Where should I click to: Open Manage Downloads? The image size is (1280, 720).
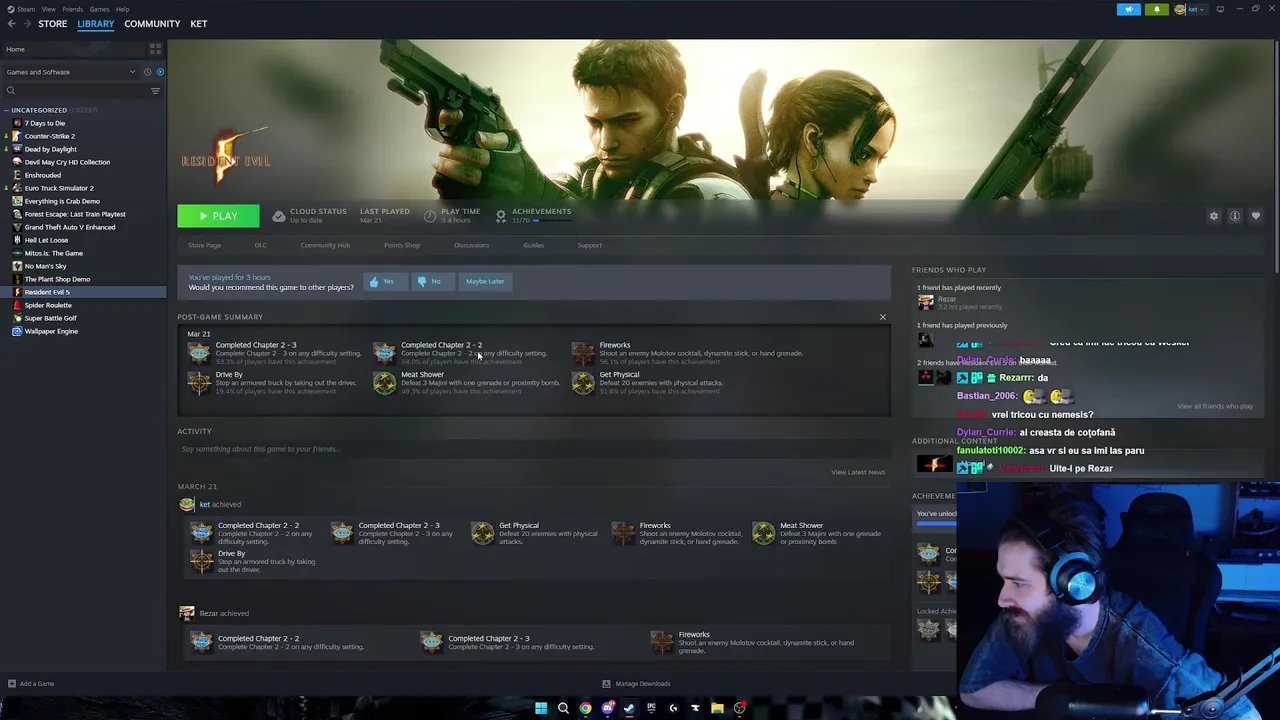pyautogui.click(x=636, y=684)
